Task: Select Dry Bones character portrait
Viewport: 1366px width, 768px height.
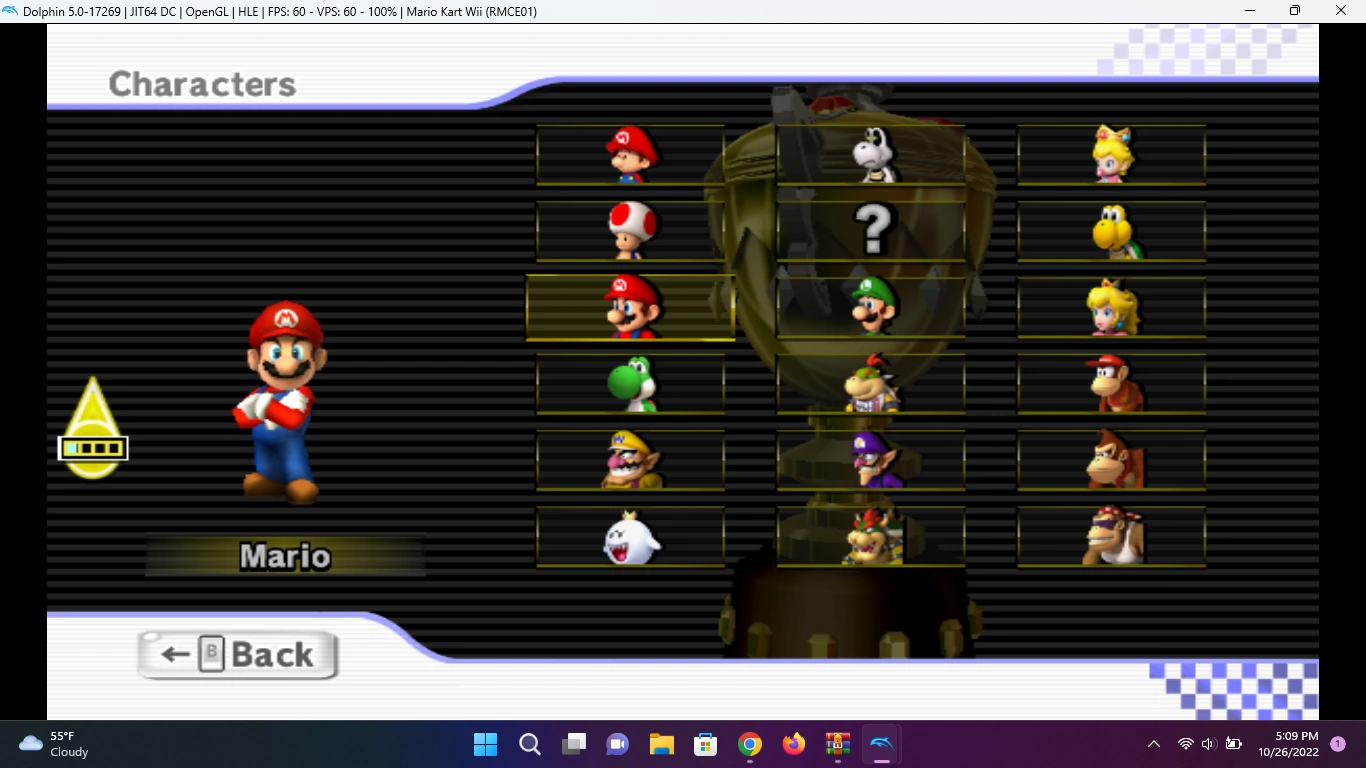Action: (871, 155)
